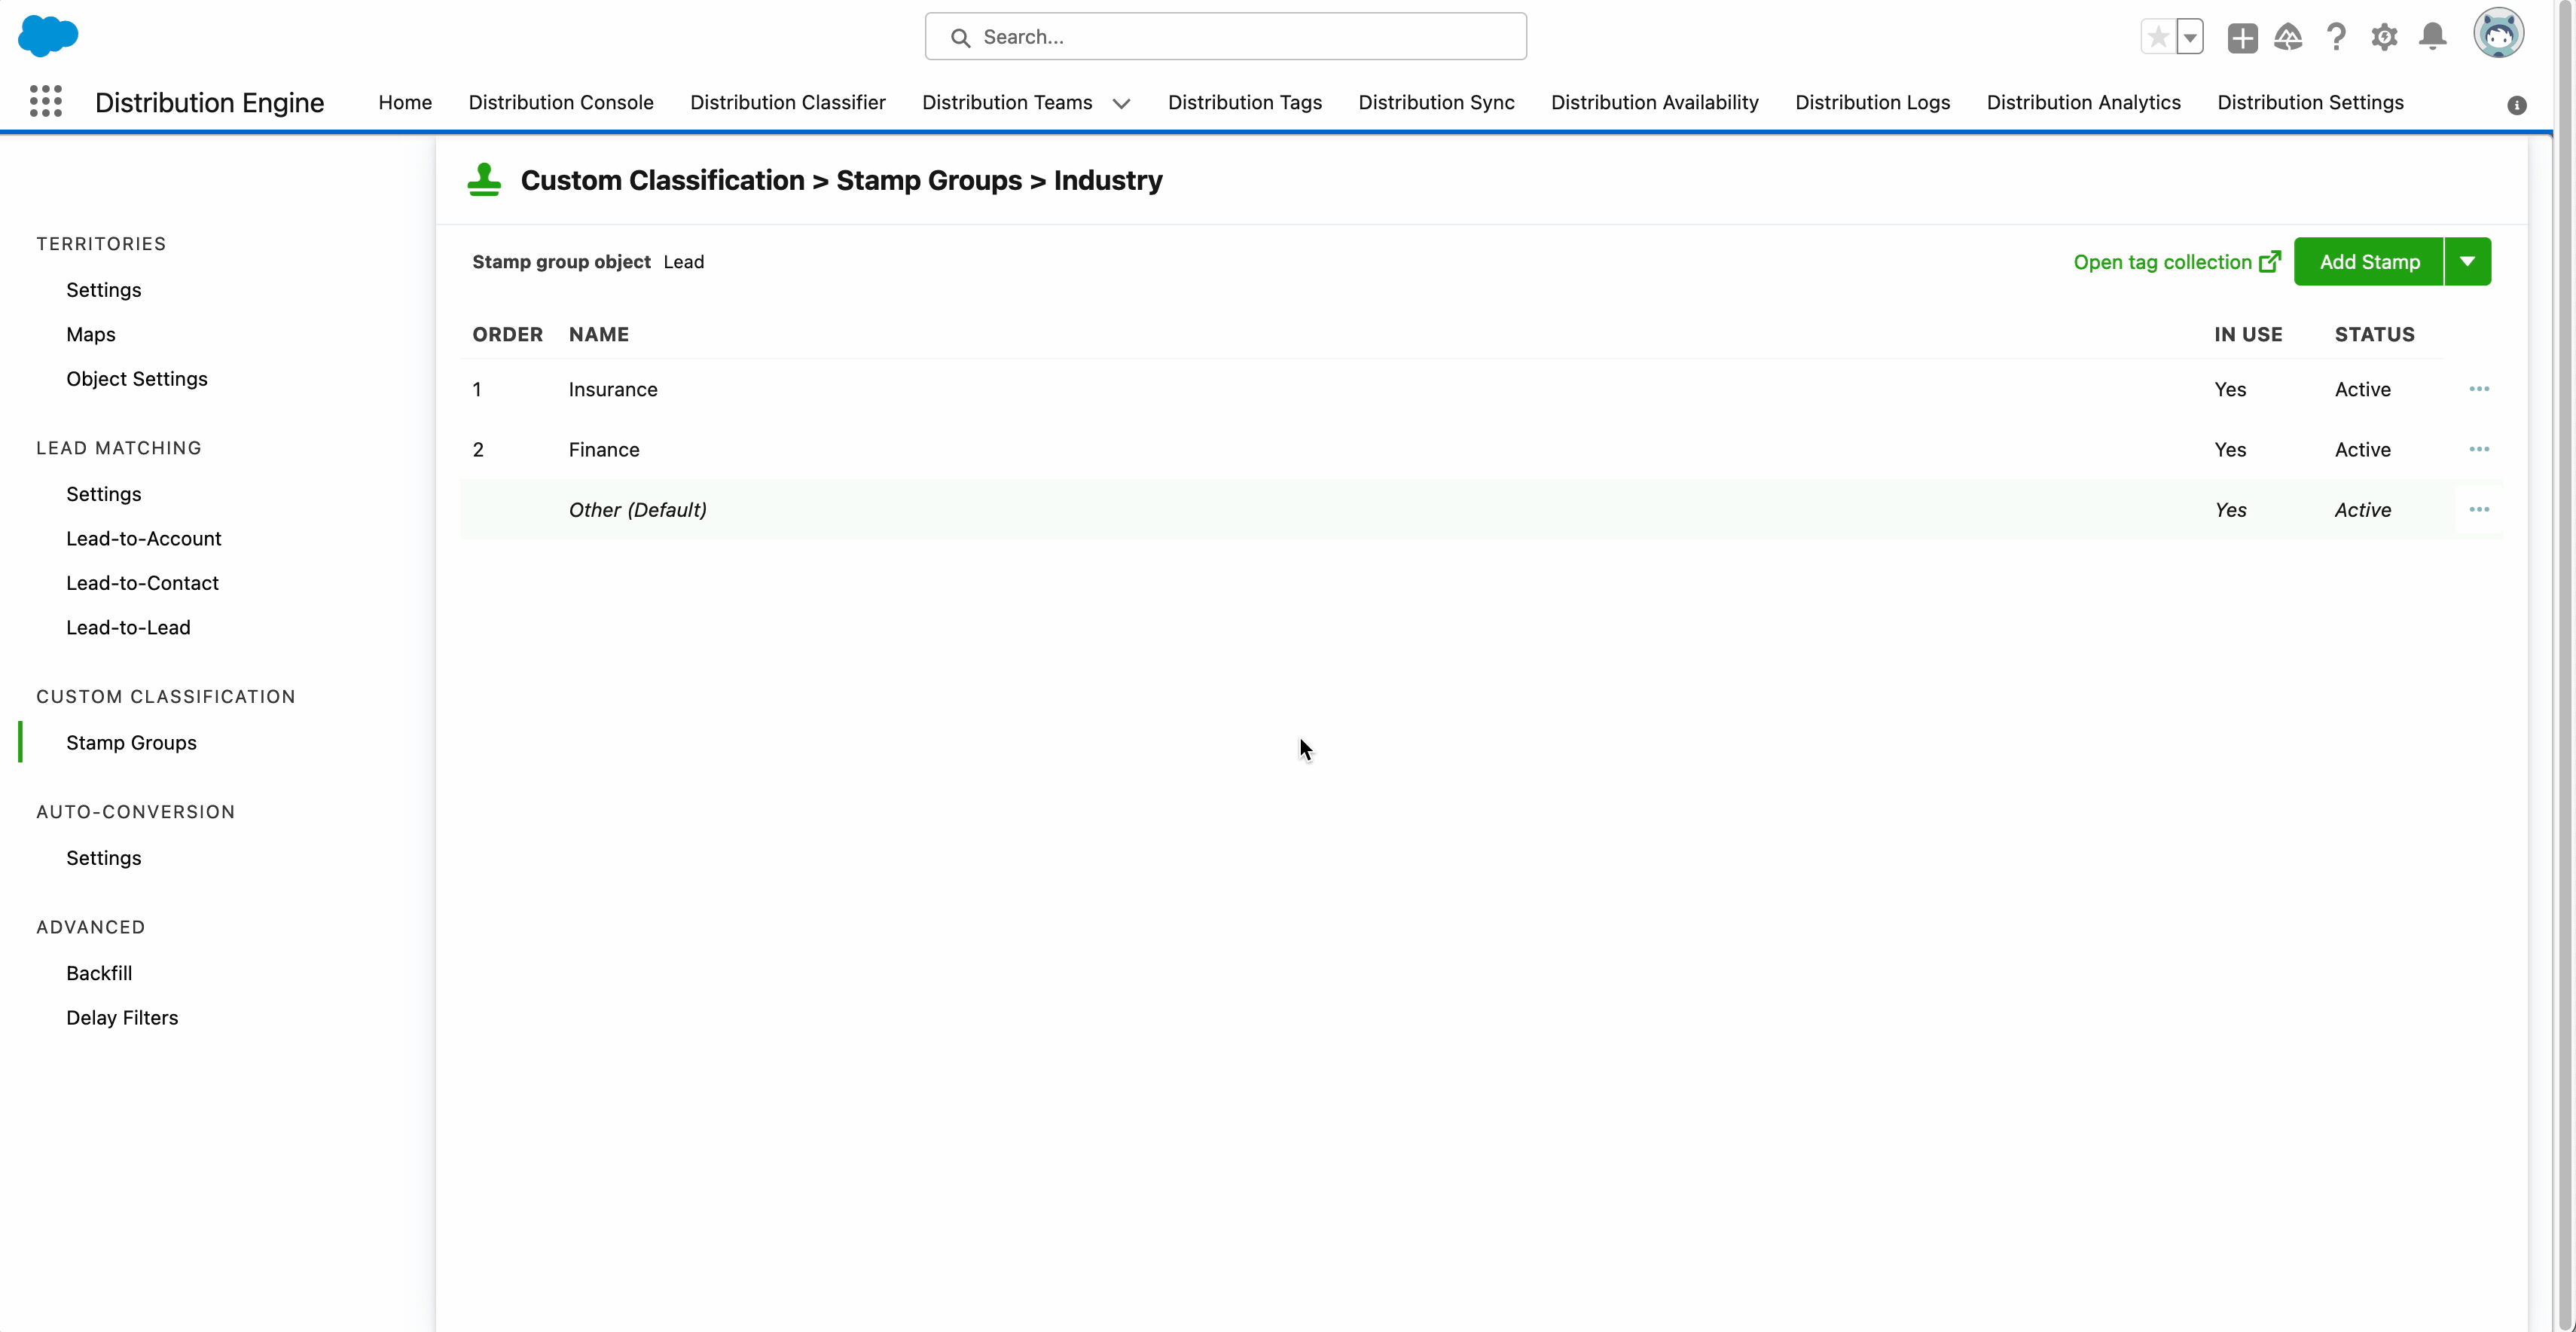Open Backfill under Advanced

(99, 973)
